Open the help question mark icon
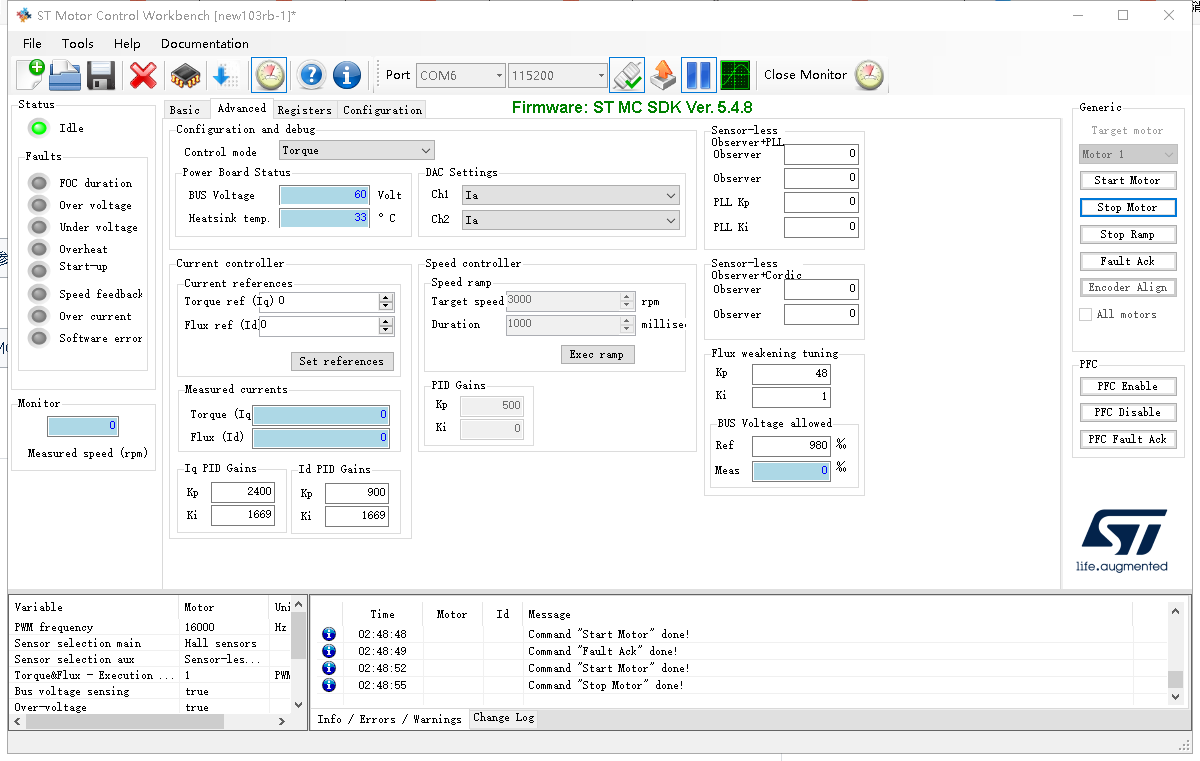The image size is (1200, 761). pos(311,75)
